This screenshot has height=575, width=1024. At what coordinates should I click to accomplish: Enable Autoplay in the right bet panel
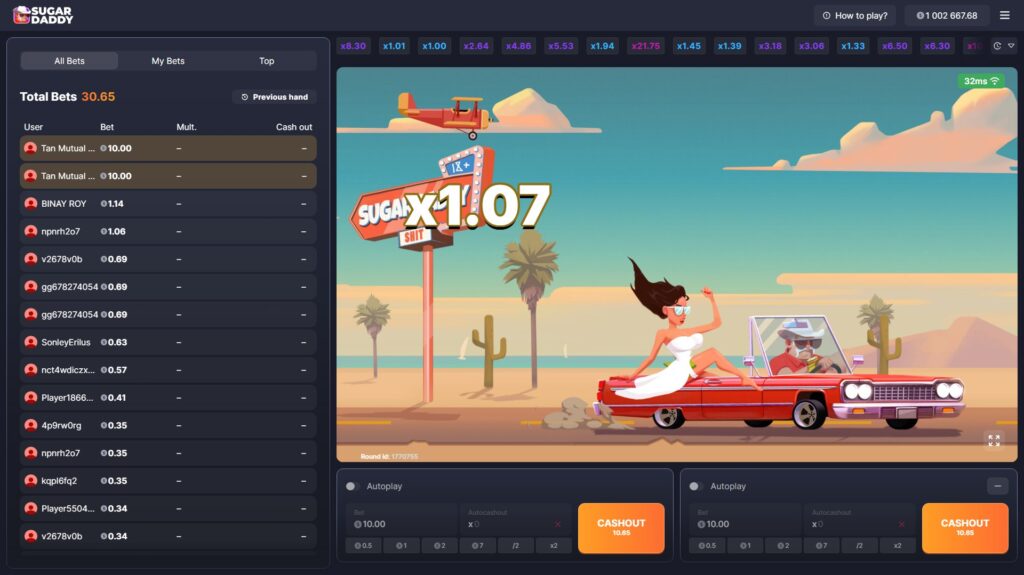coord(696,486)
